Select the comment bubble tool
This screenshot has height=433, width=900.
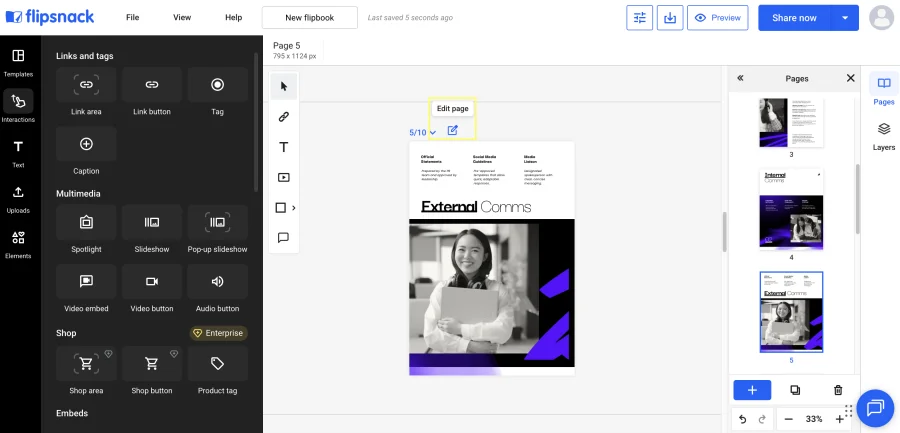tap(284, 238)
